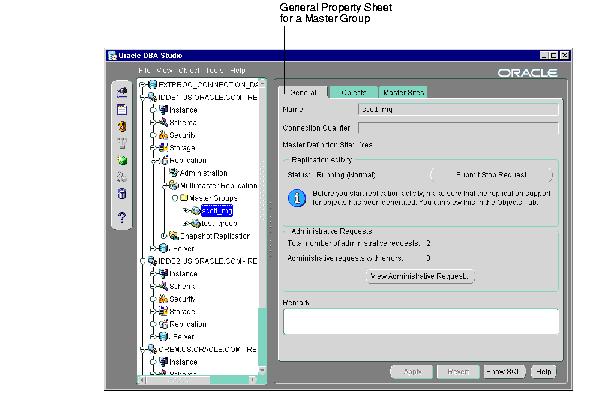The width and height of the screenshot is (600, 400).
Task: Expand the Storage node in first database
Action: [151, 146]
